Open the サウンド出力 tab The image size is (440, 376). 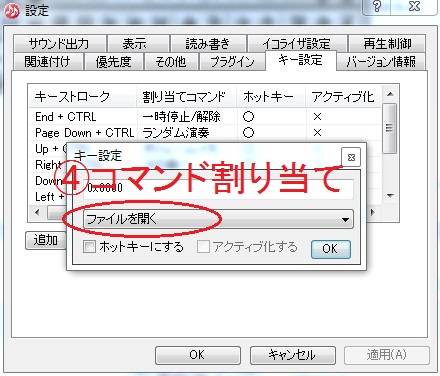point(59,44)
